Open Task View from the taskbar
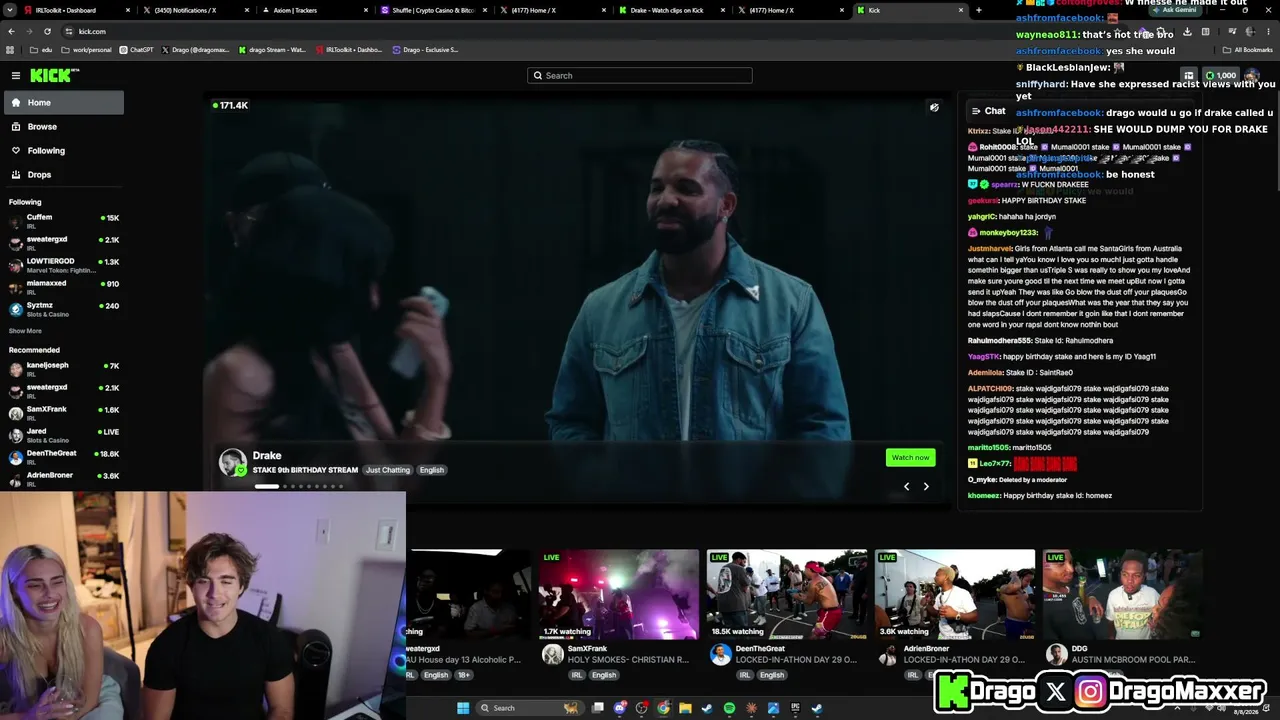Viewport: 1280px width, 720px height. pos(598,708)
